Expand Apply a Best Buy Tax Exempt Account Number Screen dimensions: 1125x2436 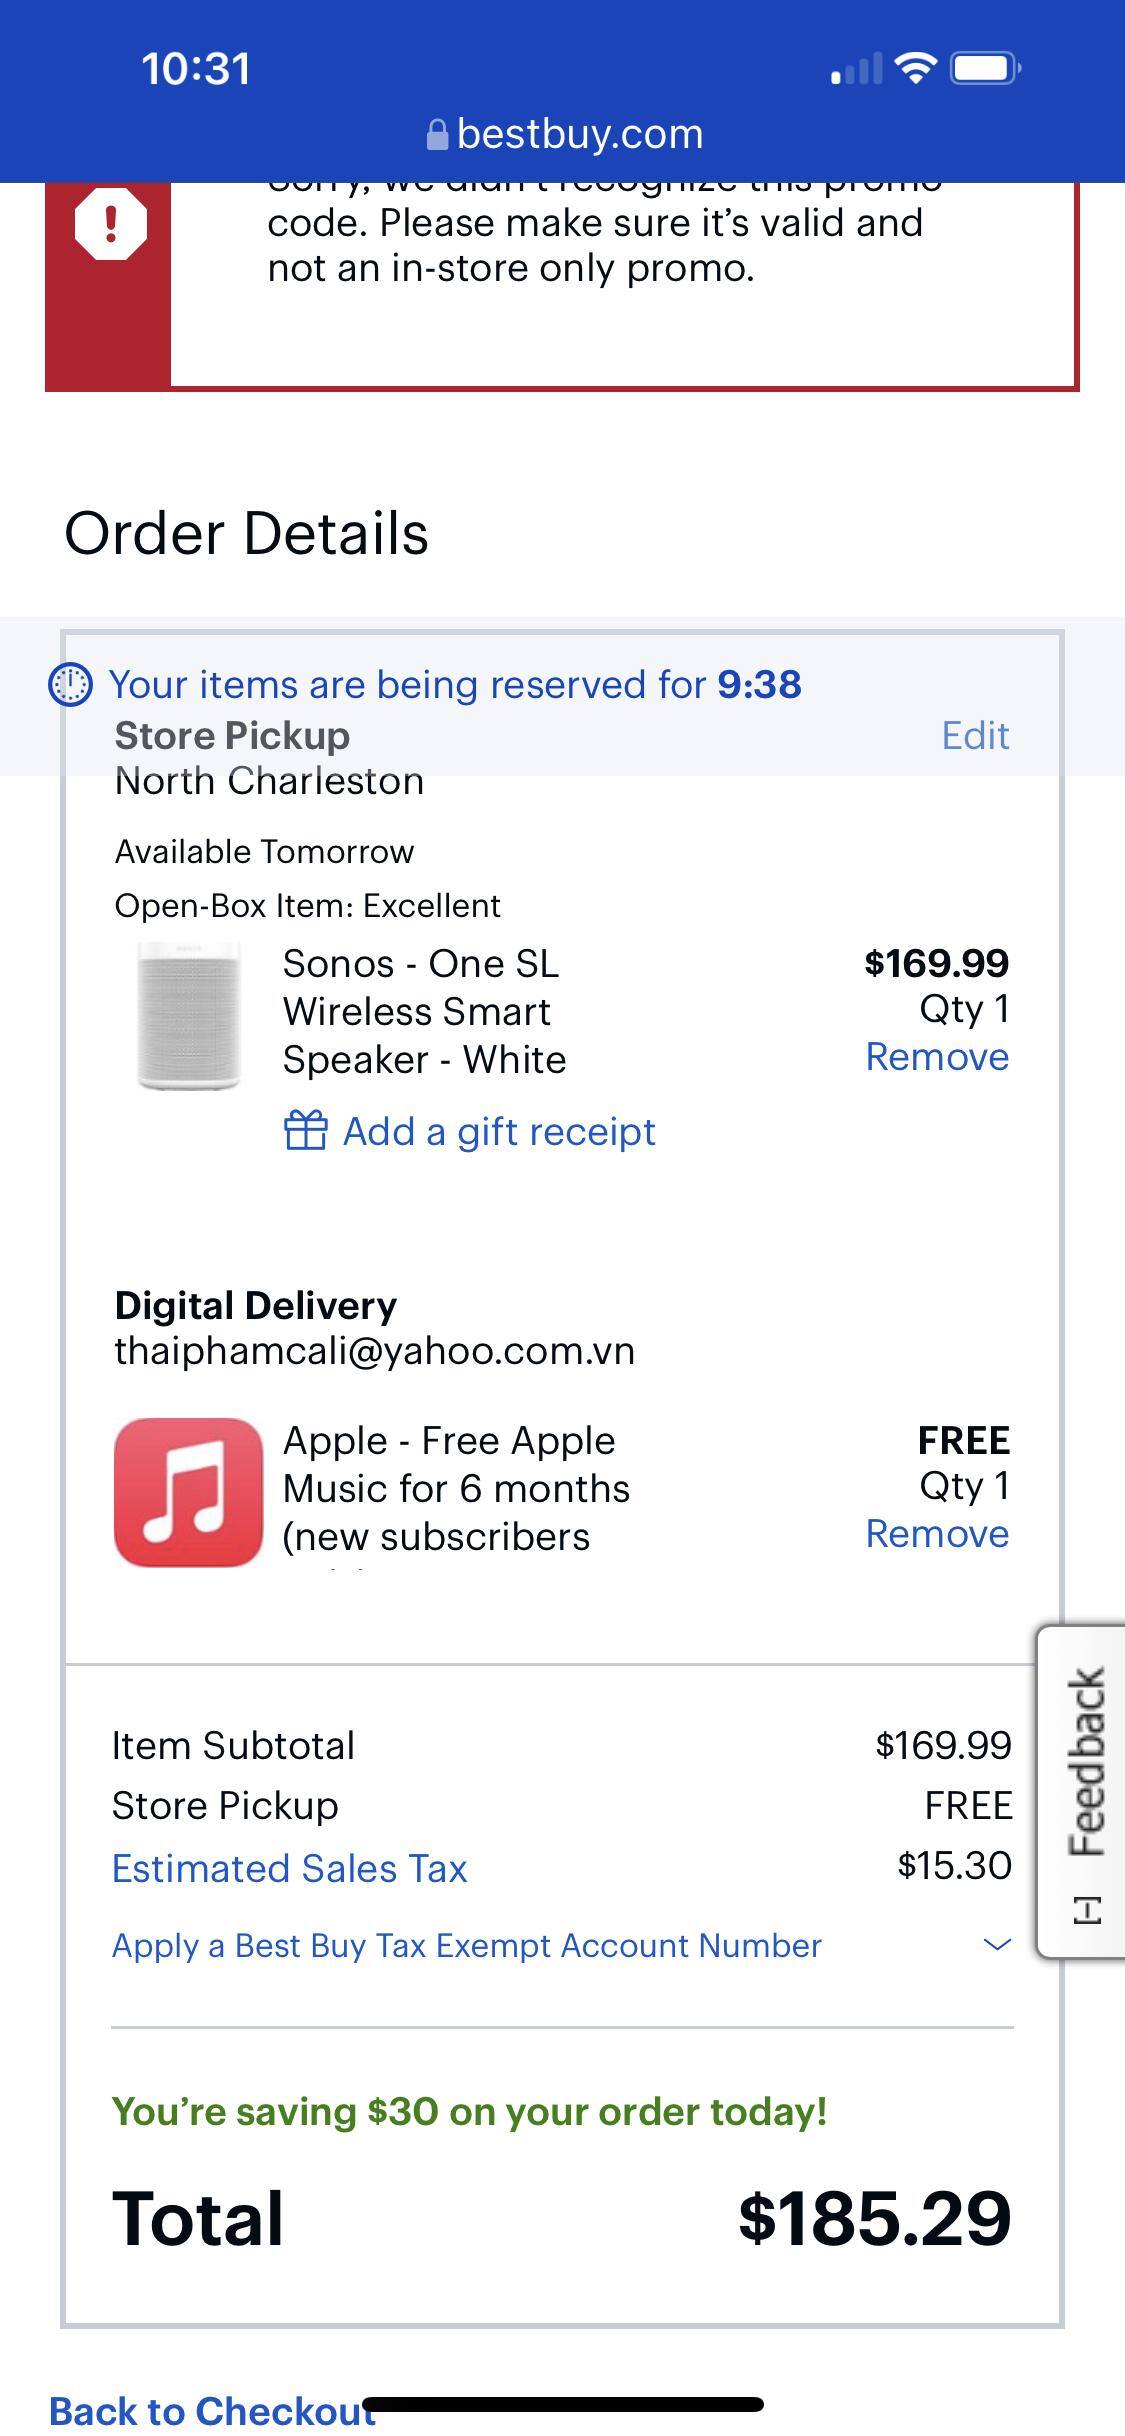coord(466,1946)
